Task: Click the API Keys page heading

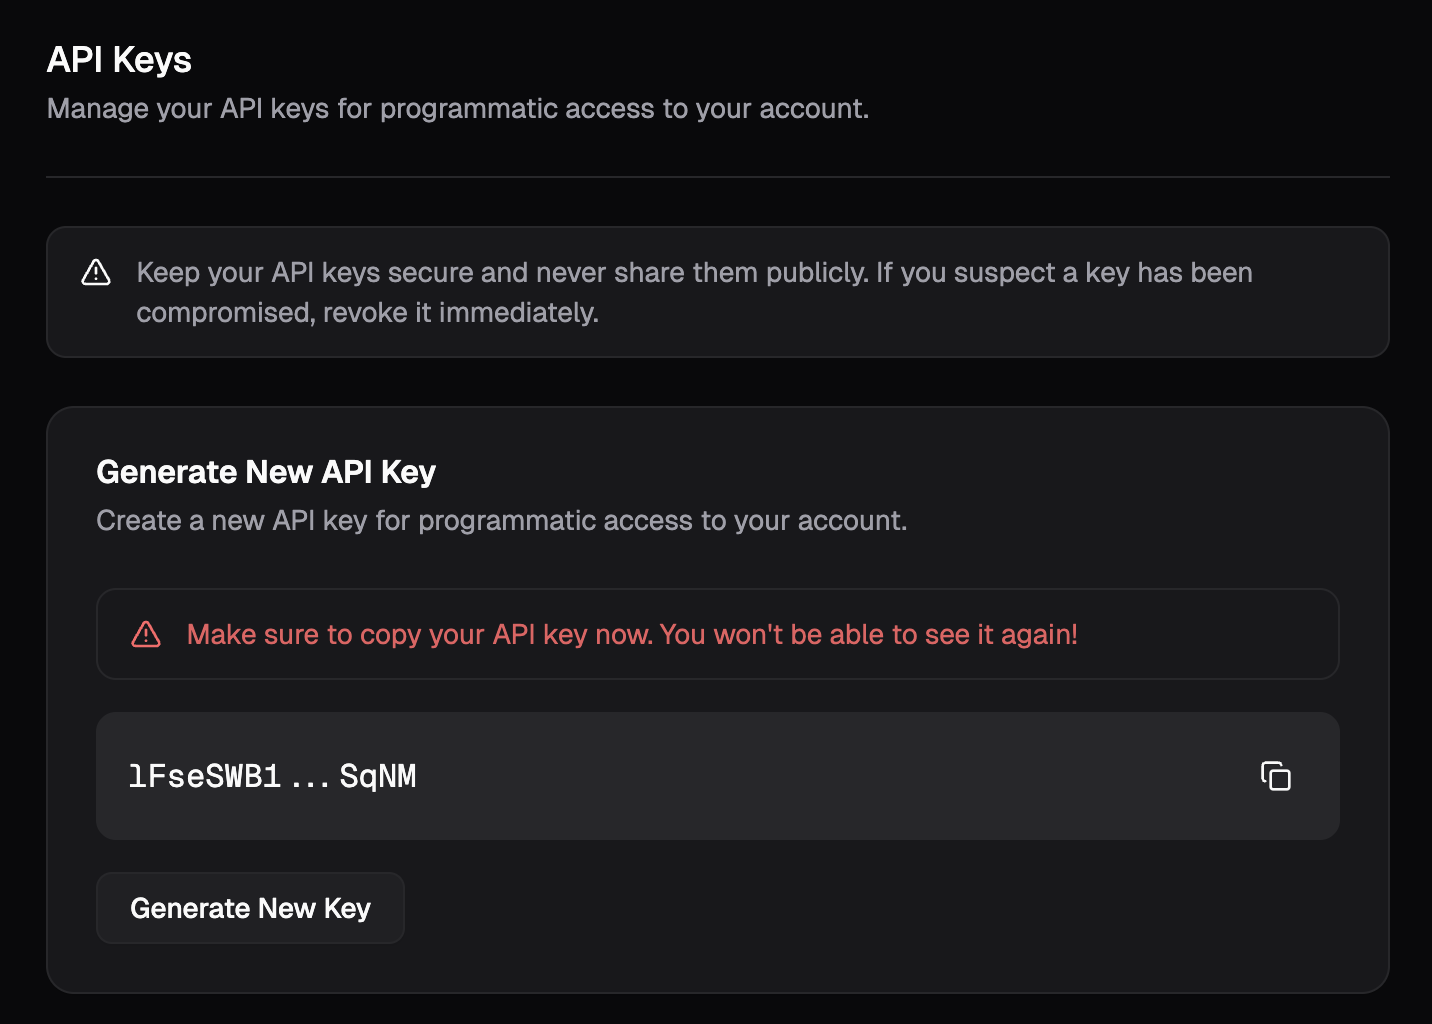Action: (119, 60)
